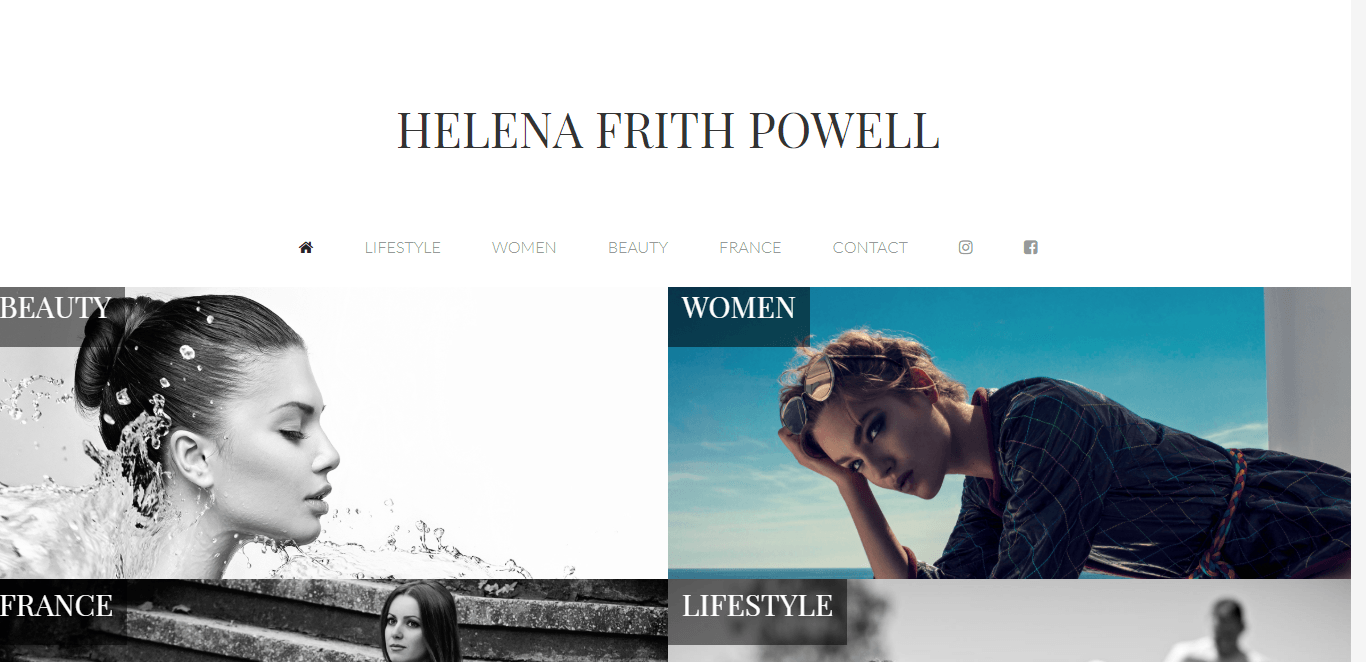This screenshot has height=662, width=1366.
Task: Open the Facebook icon link
Action: point(1030,247)
